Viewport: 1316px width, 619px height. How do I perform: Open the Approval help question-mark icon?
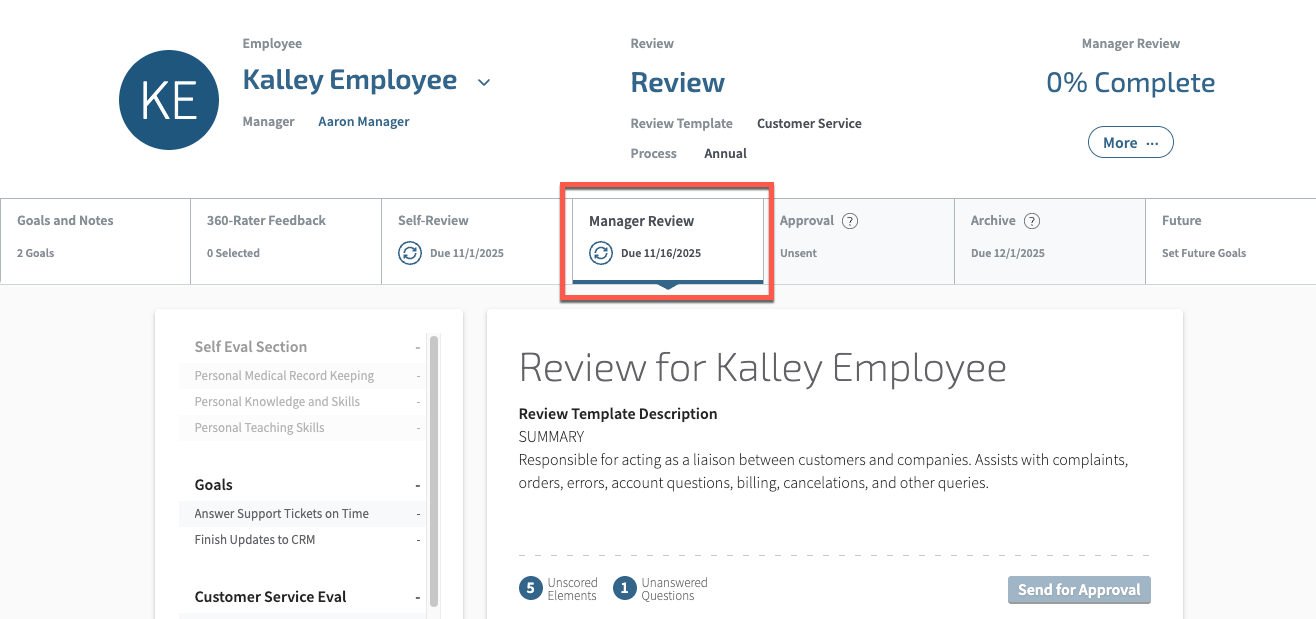coord(850,221)
